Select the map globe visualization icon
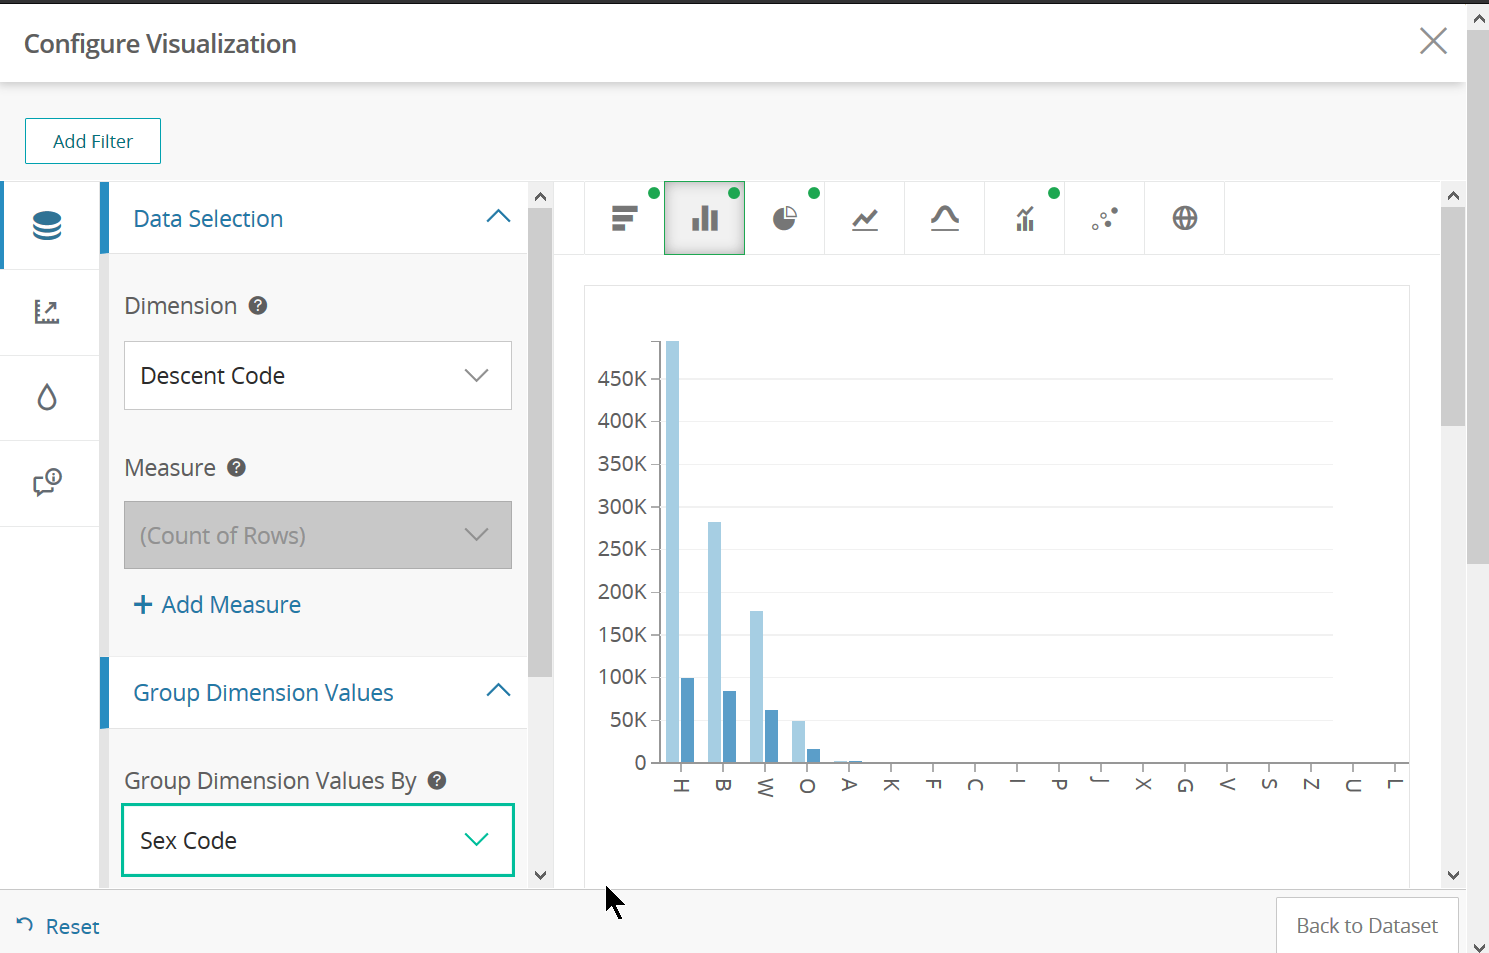1489x953 pixels. tap(1185, 218)
